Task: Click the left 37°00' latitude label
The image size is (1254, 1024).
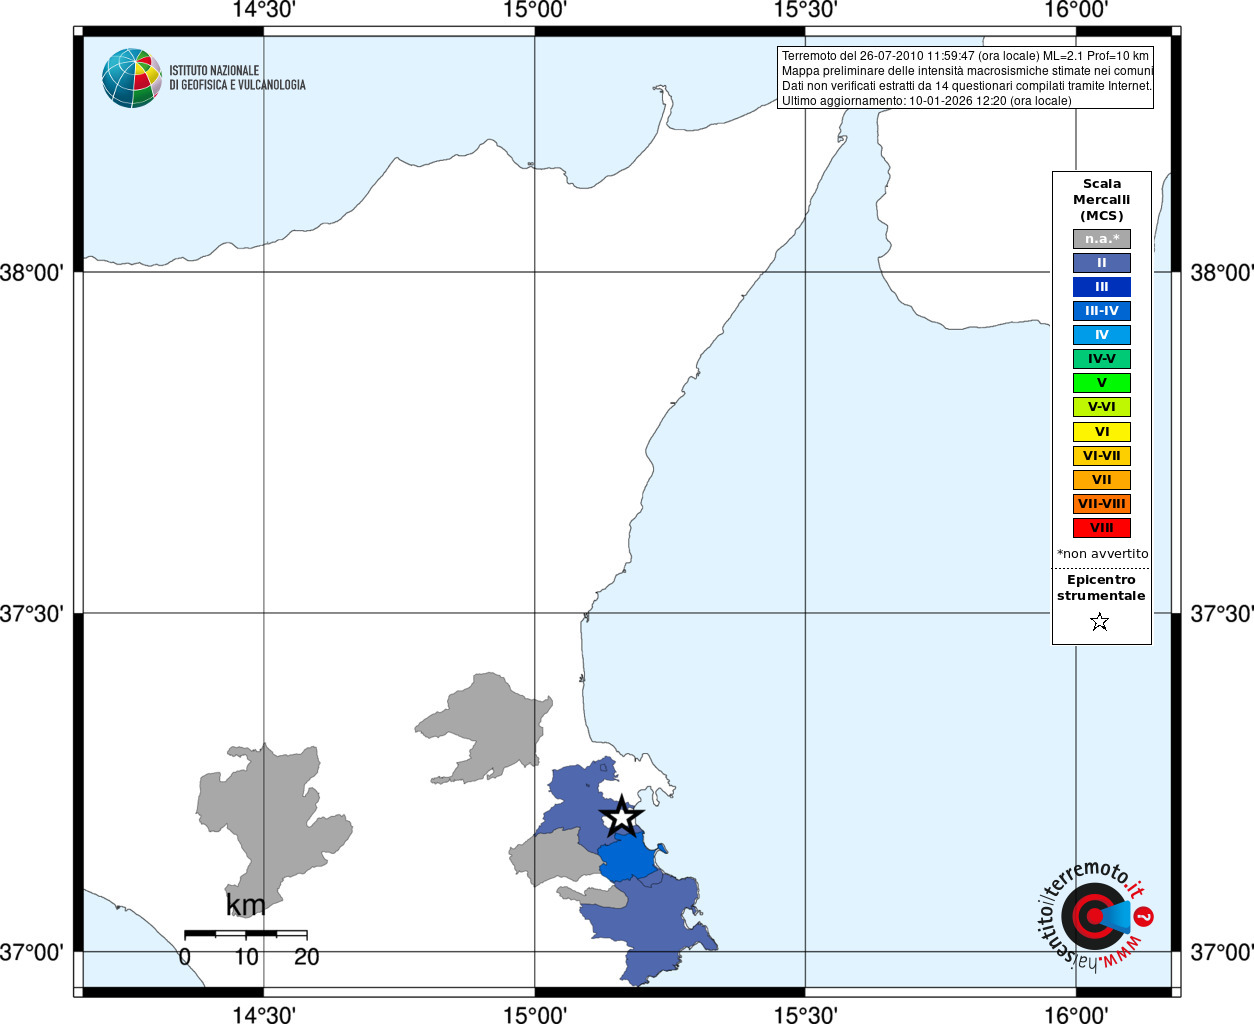Action: 32,952
